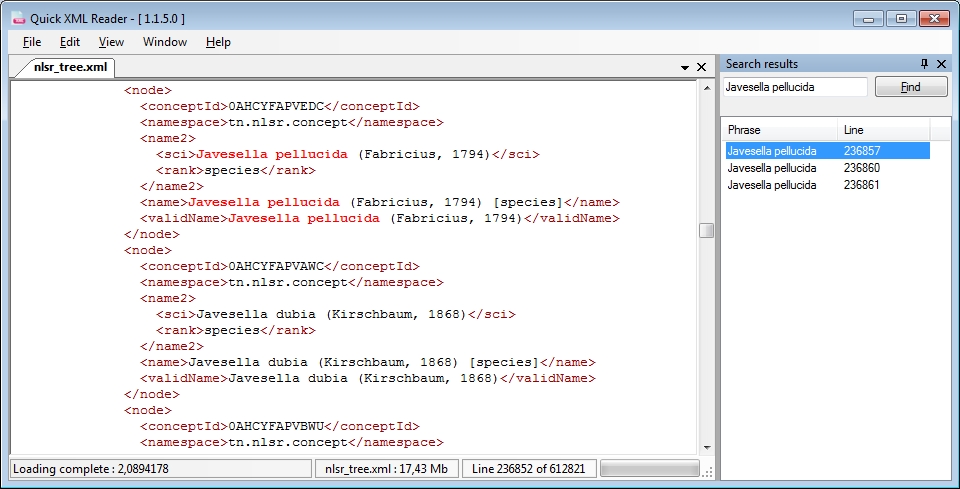
Task: Sort results by Phrase column header
Action: (x=781, y=130)
